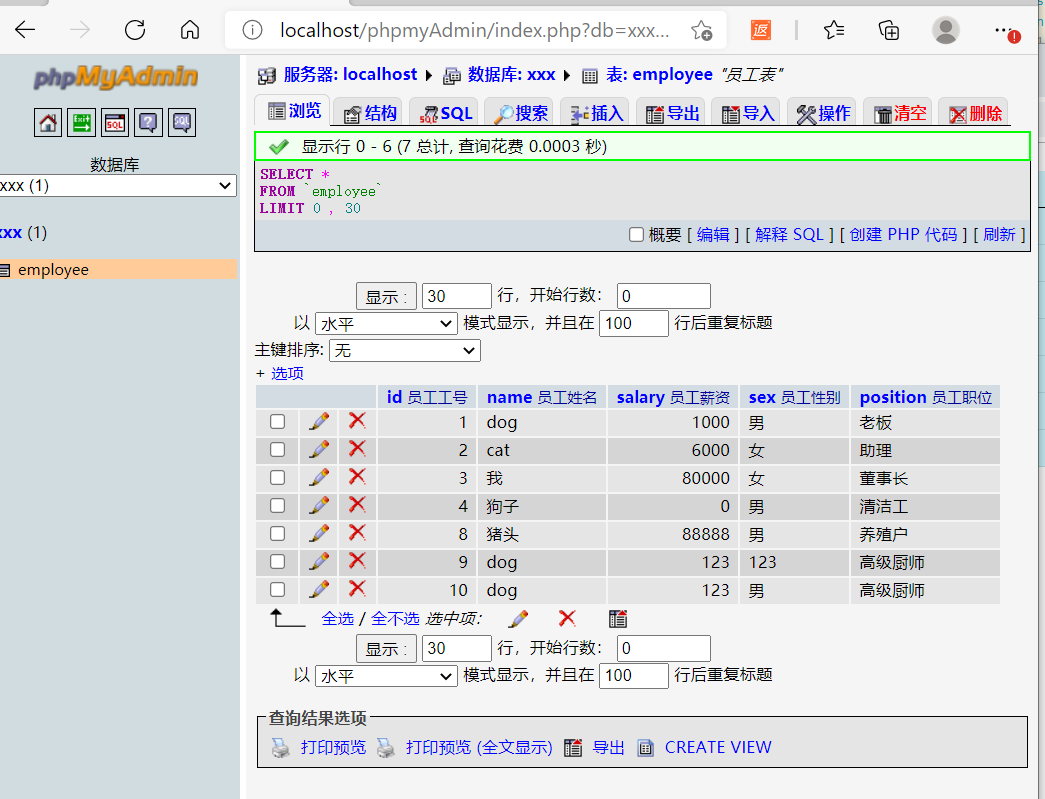Check the checkbox for row id 1

click(x=277, y=421)
